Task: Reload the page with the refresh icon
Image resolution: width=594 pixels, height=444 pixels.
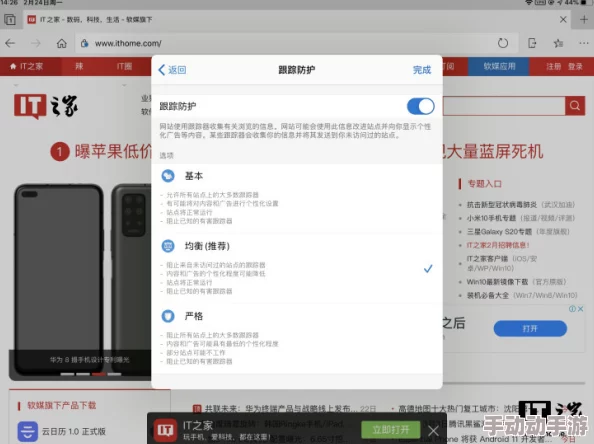Action: (x=503, y=43)
